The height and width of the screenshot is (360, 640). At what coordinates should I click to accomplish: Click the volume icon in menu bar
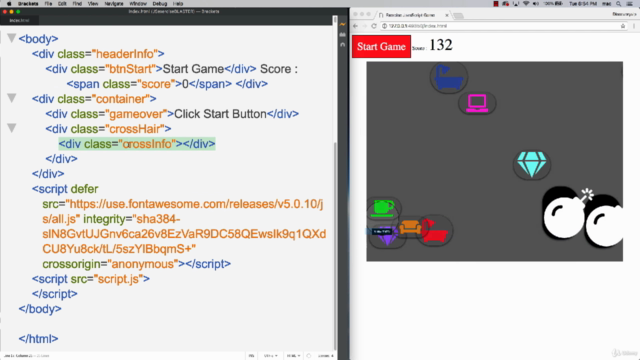(536, 4)
